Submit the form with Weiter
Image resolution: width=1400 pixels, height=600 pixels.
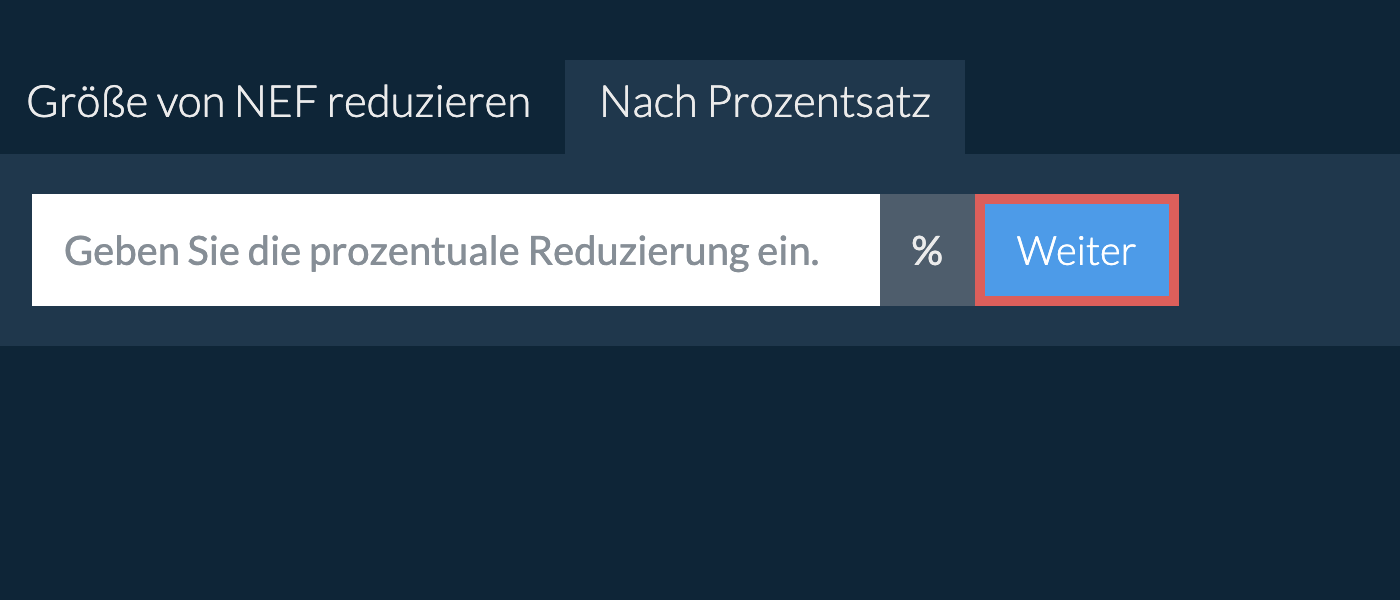click(1076, 250)
